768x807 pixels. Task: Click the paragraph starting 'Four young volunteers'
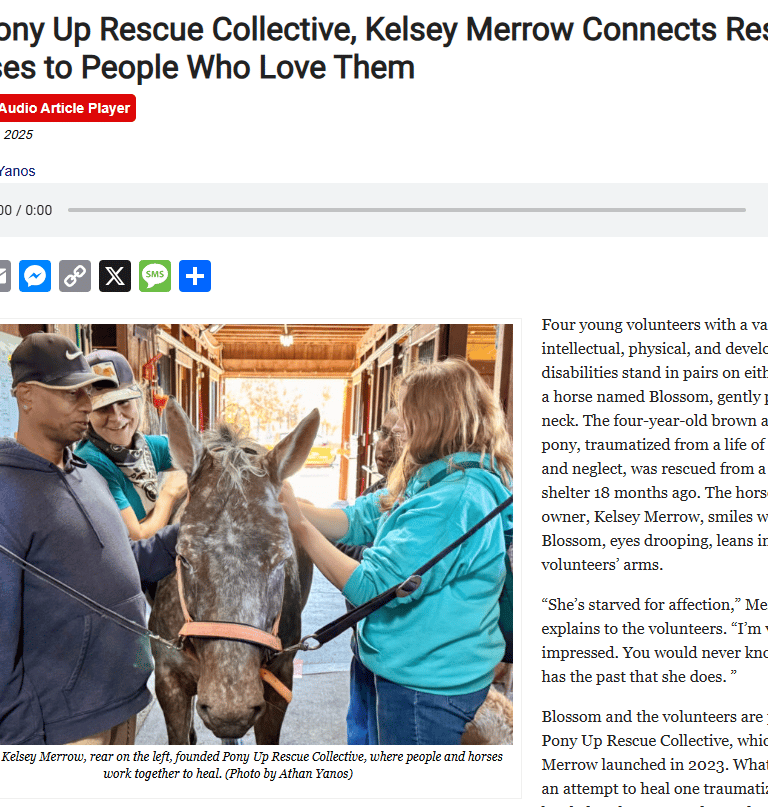tap(654, 445)
